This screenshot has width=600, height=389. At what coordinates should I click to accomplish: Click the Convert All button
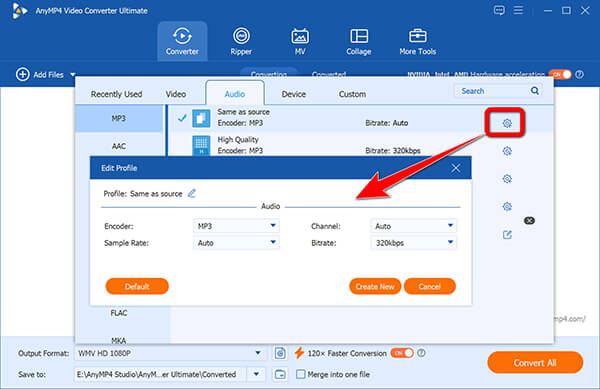tap(535, 363)
